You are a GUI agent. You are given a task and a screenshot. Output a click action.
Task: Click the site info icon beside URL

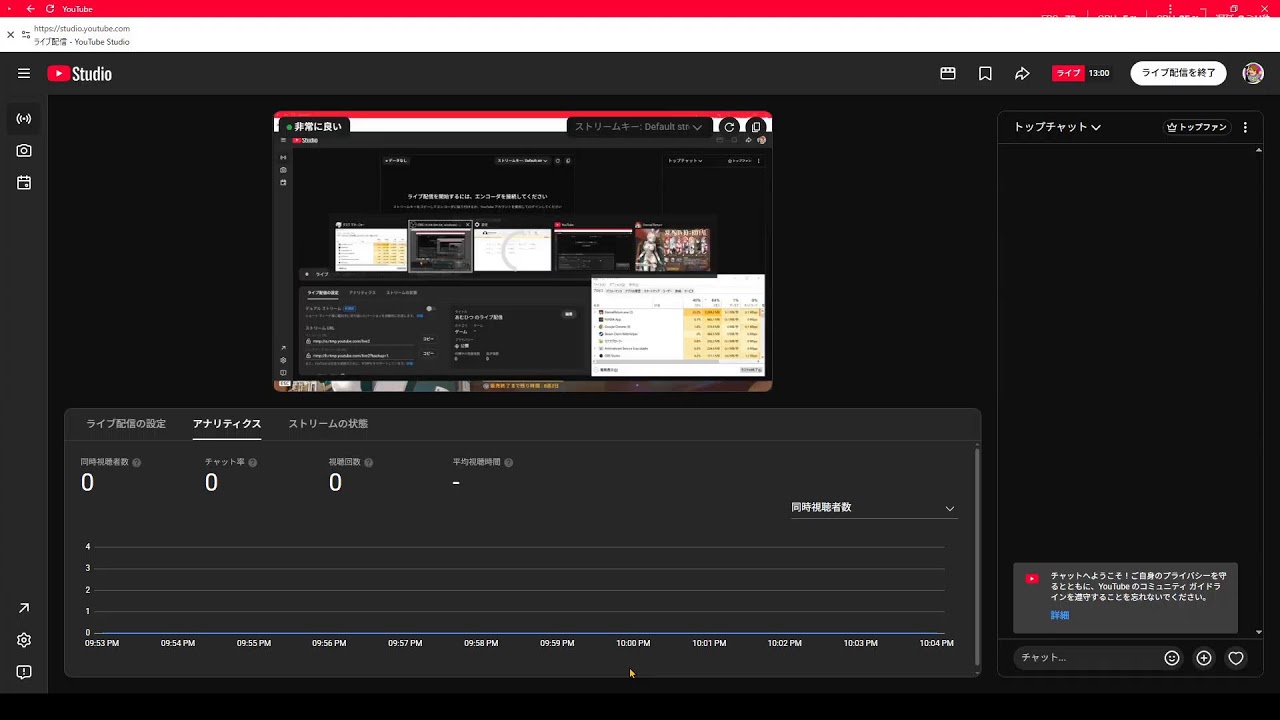[26, 35]
